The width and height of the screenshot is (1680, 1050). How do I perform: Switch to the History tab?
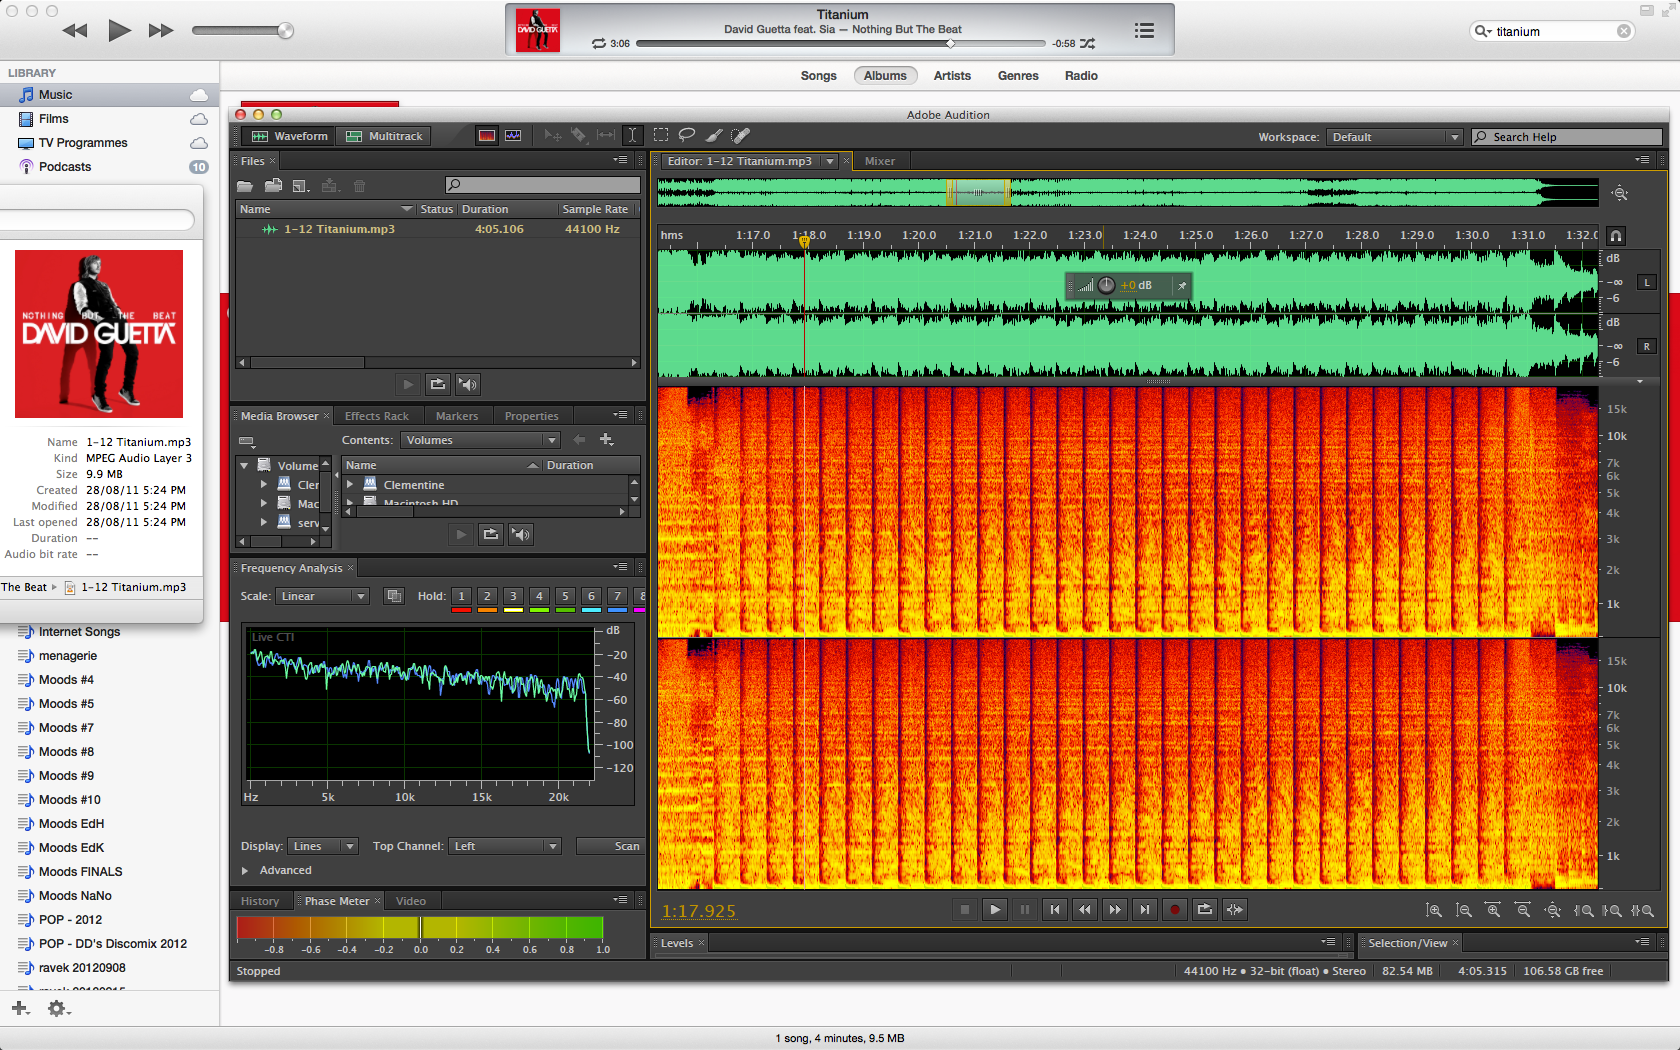[260, 901]
